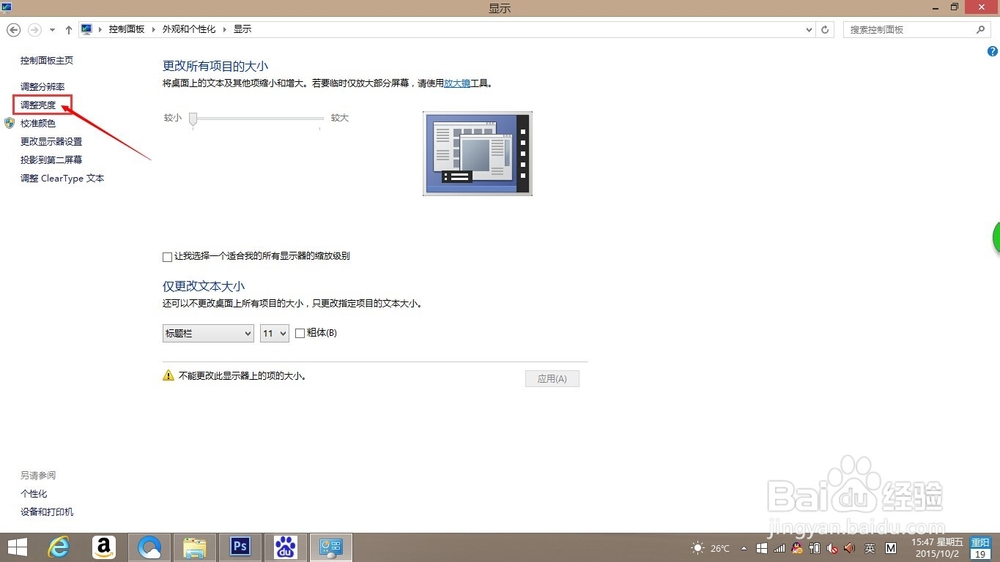Click the taskbar clock 15:47
The image size is (1000, 562).
937,547
